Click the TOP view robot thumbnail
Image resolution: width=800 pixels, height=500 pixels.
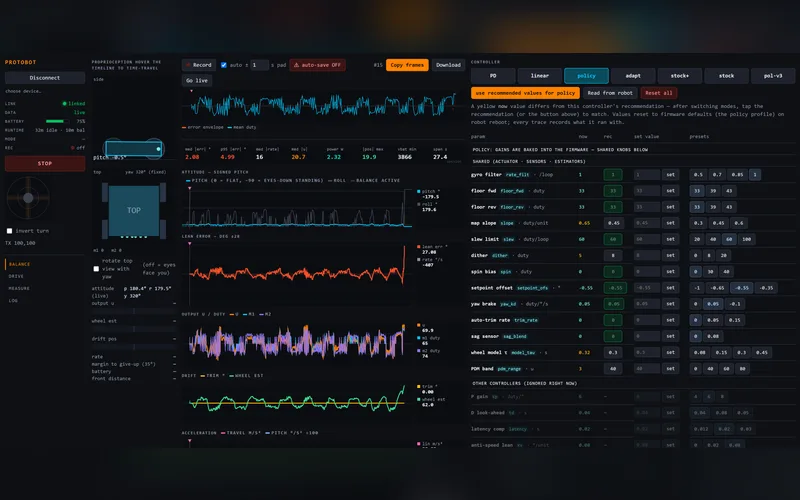[x=134, y=210]
